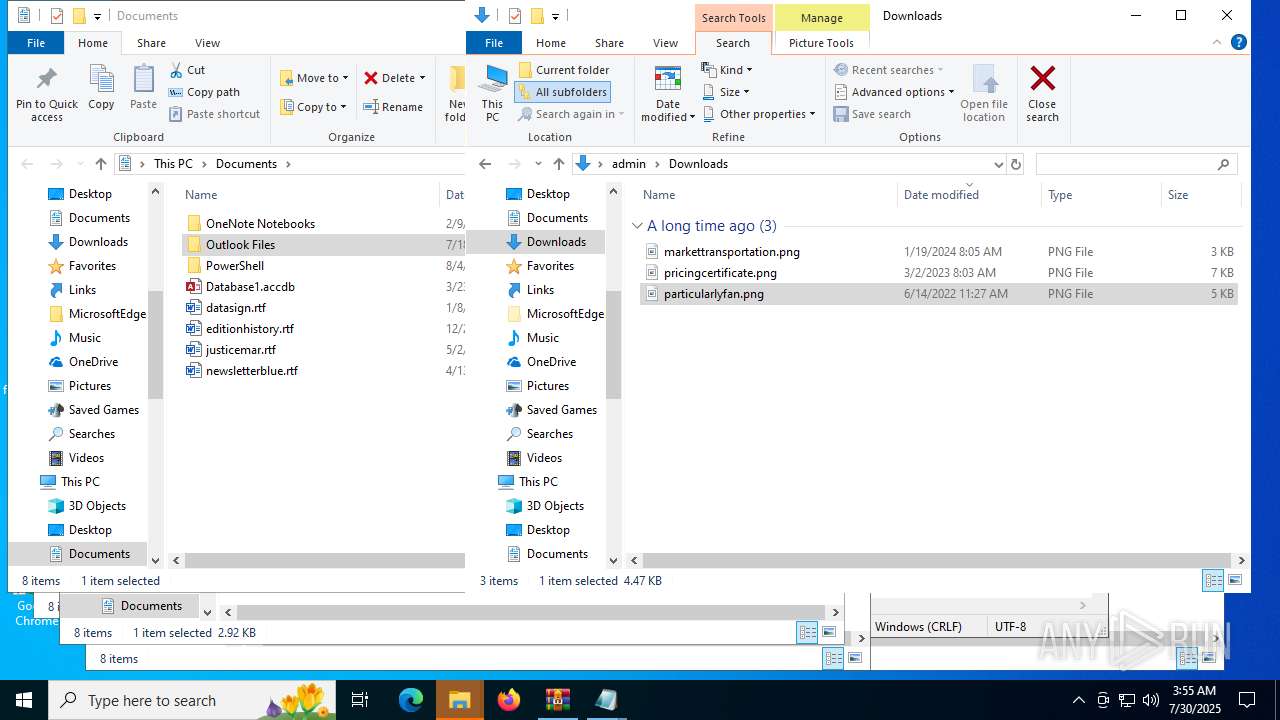
Task: Select Current folder search location
Action: [x=563, y=70]
